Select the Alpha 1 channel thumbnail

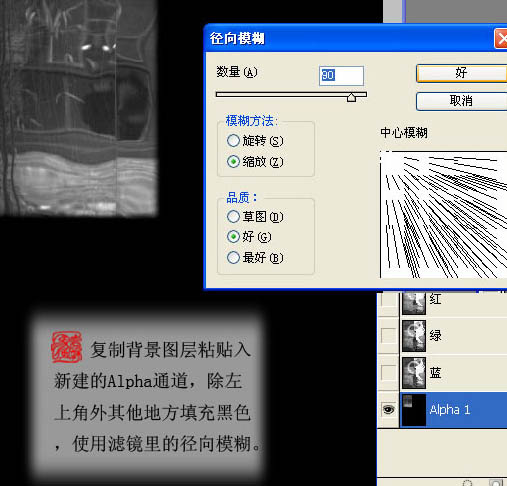pos(414,410)
